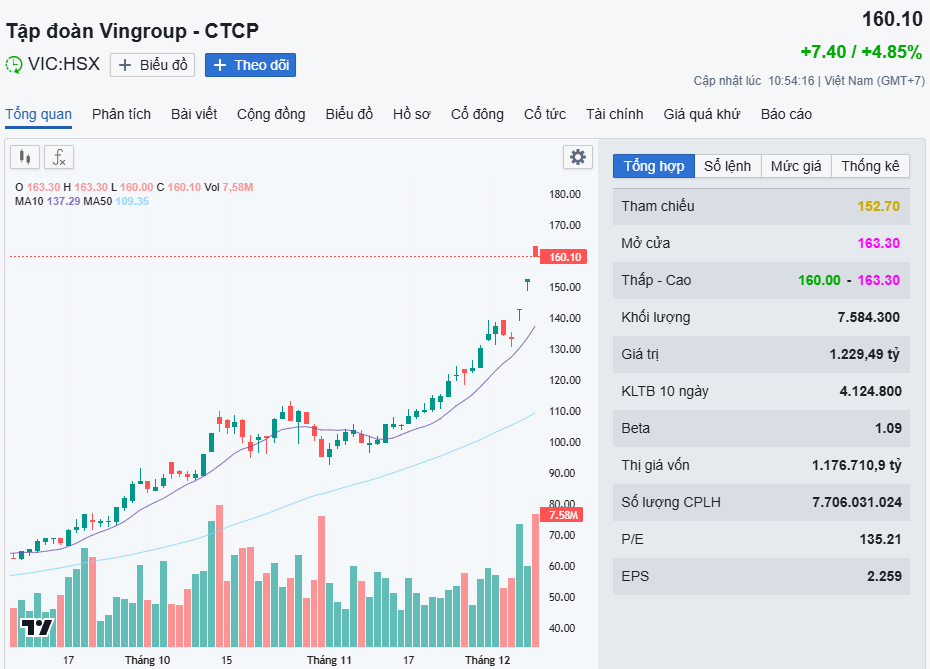930x669 pixels.
Task: Click the Biểu đồ add-chart button
Action: point(152,65)
